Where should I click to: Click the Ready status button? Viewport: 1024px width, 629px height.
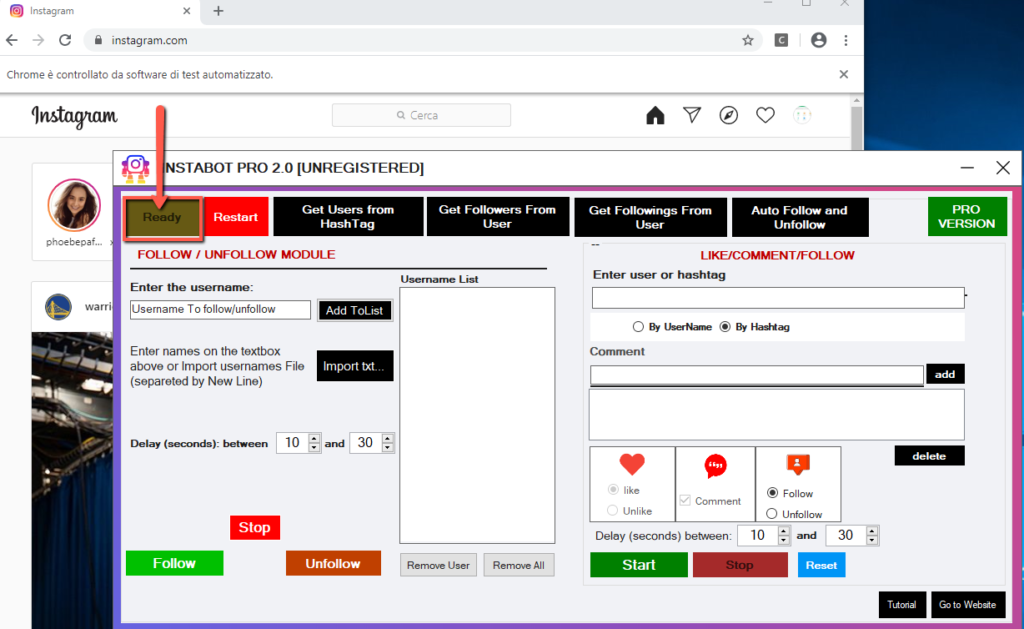tap(162, 217)
